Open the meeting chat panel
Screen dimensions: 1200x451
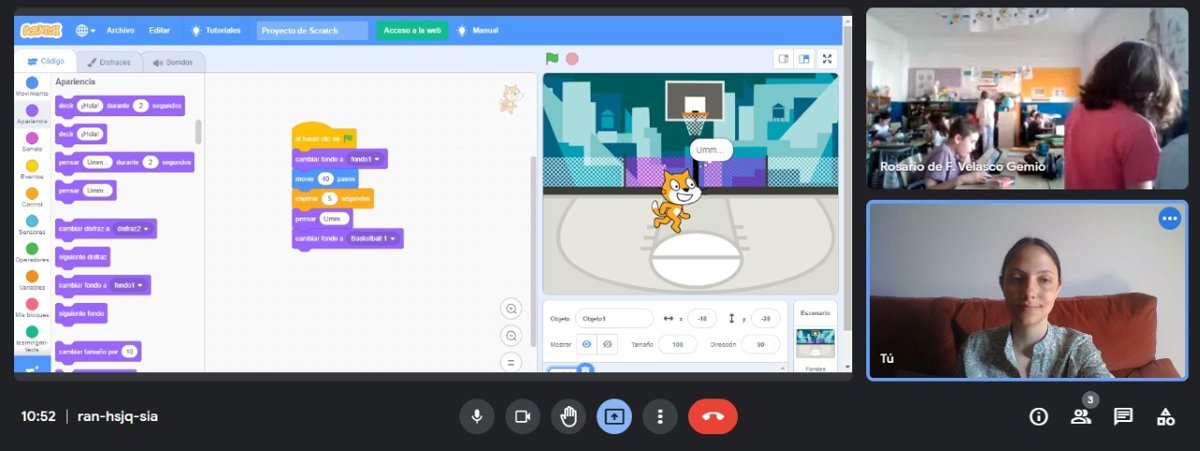1123,417
